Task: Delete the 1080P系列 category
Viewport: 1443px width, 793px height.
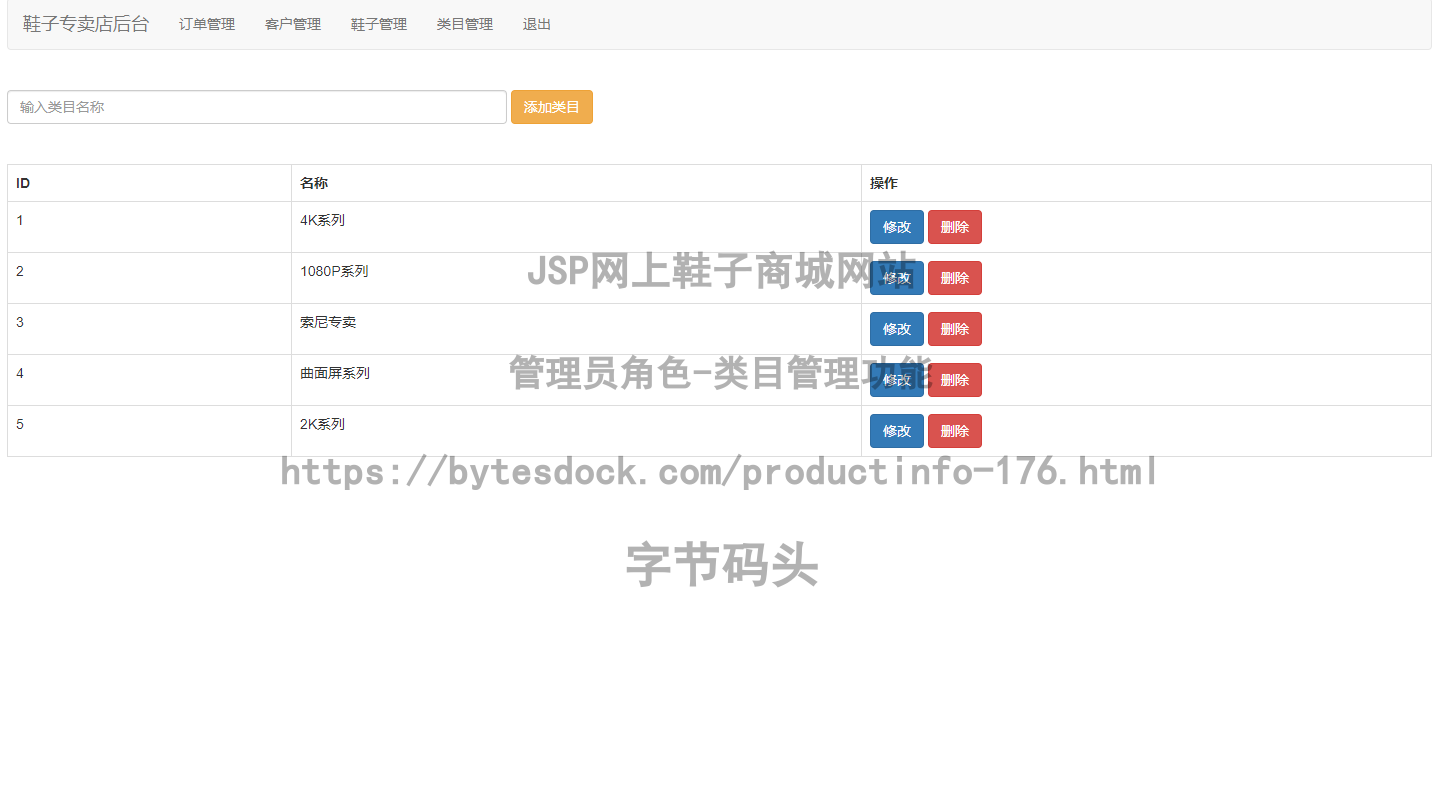Action: pos(955,278)
